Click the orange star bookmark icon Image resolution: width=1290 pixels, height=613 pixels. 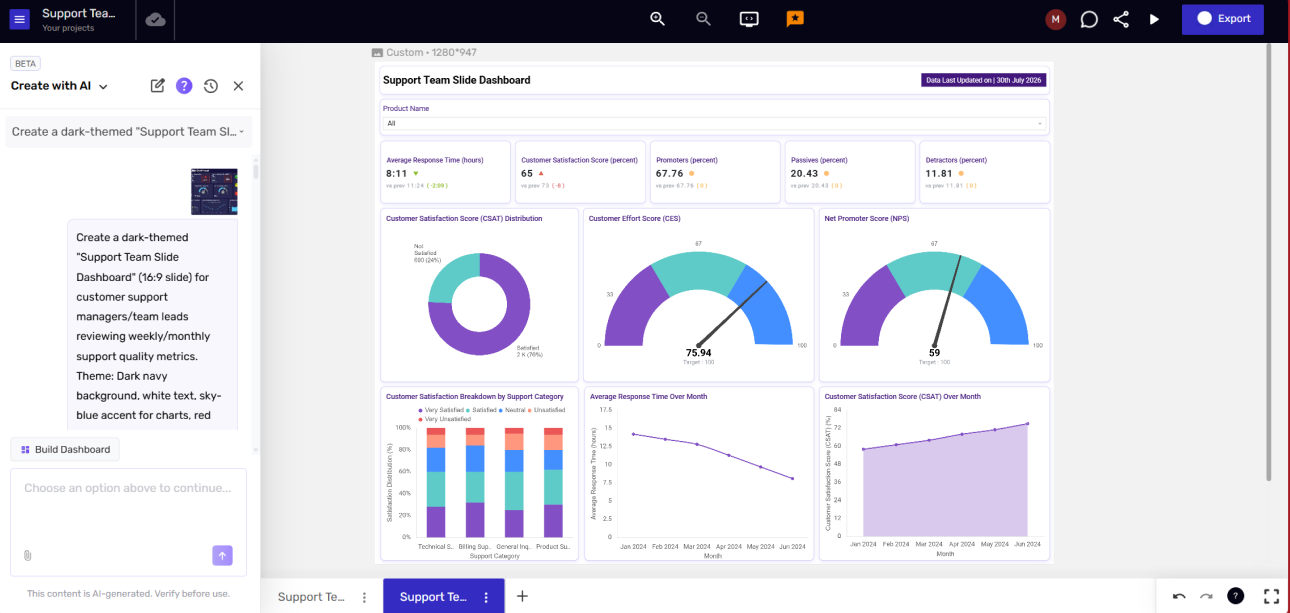point(795,19)
